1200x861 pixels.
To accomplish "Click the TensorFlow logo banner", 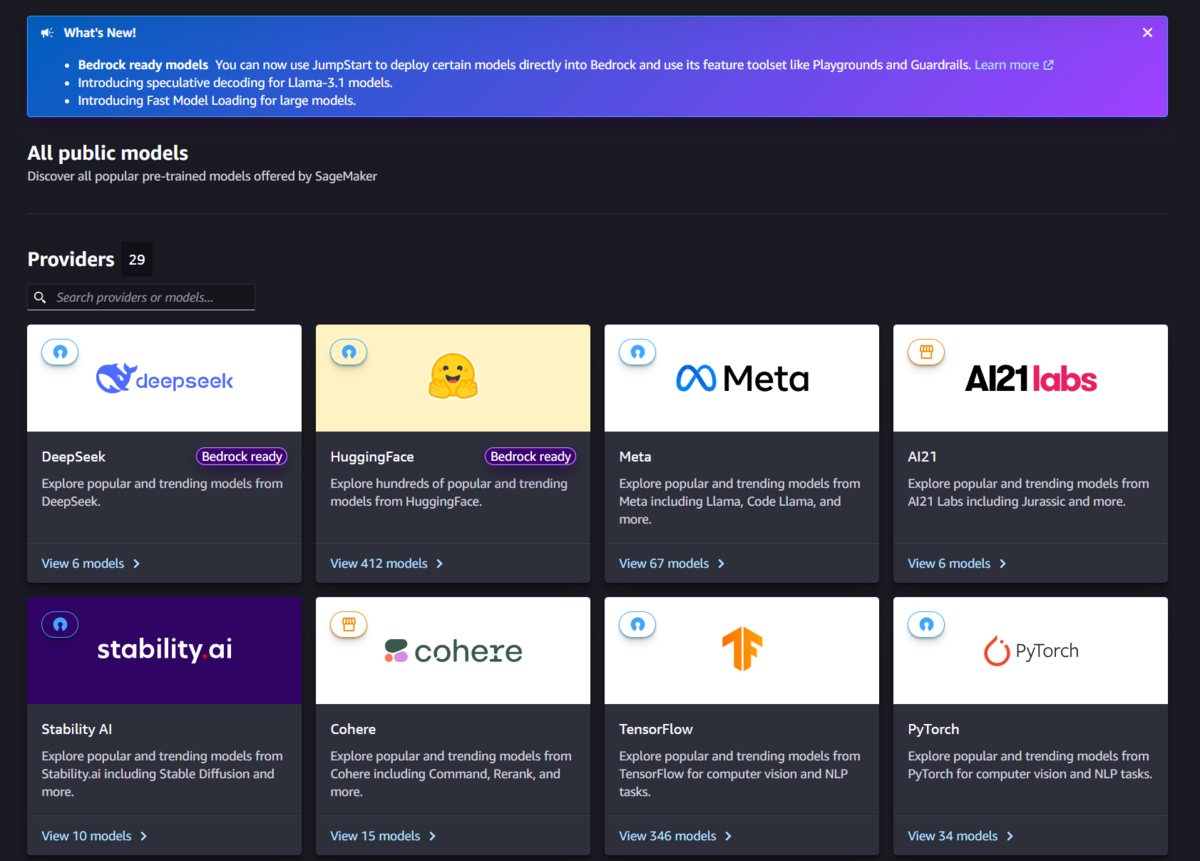I will click(742, 651).
